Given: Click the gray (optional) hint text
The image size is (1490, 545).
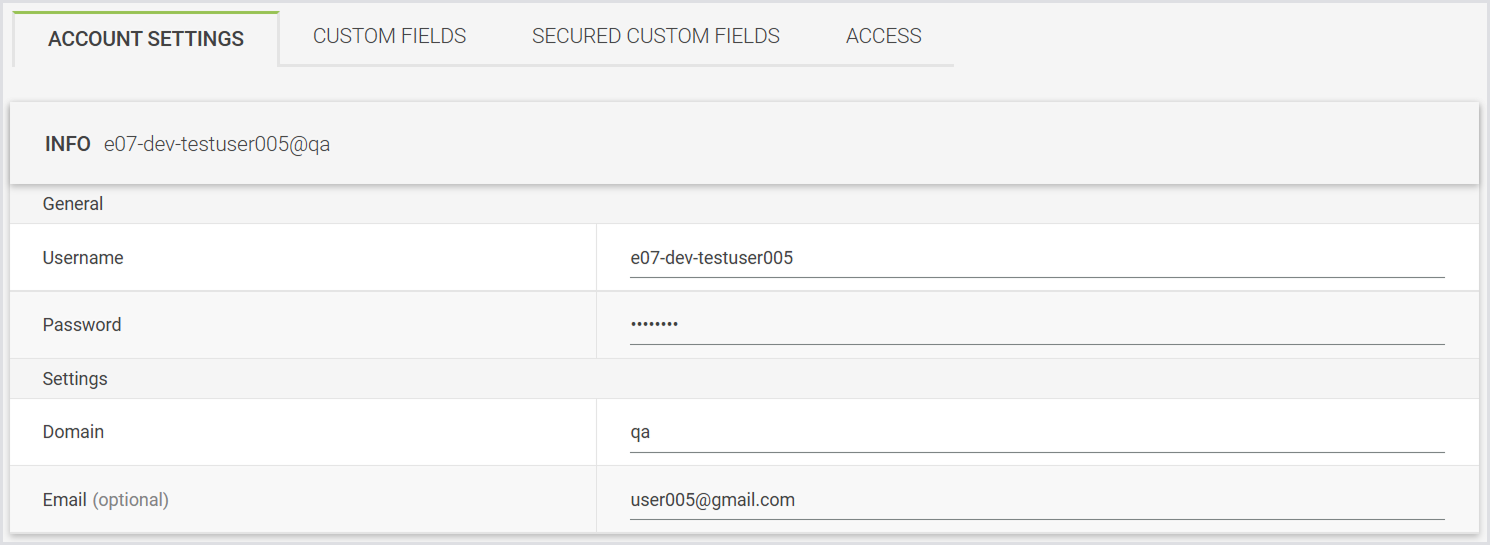Looking at the screenshot, I should tap(130, 499).
